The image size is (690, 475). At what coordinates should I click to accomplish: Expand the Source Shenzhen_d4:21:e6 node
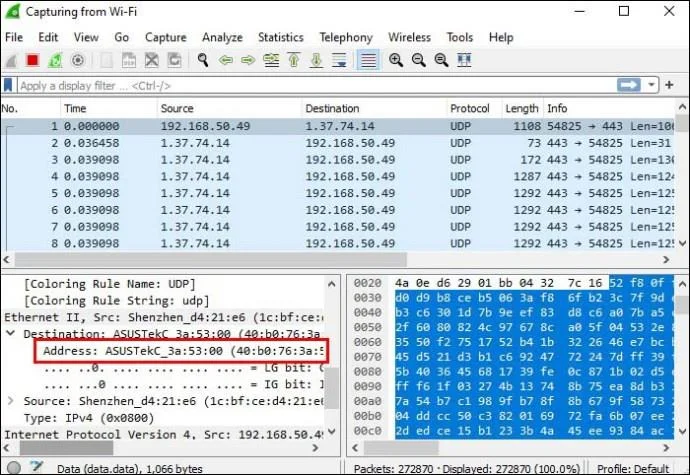(11, 401)
